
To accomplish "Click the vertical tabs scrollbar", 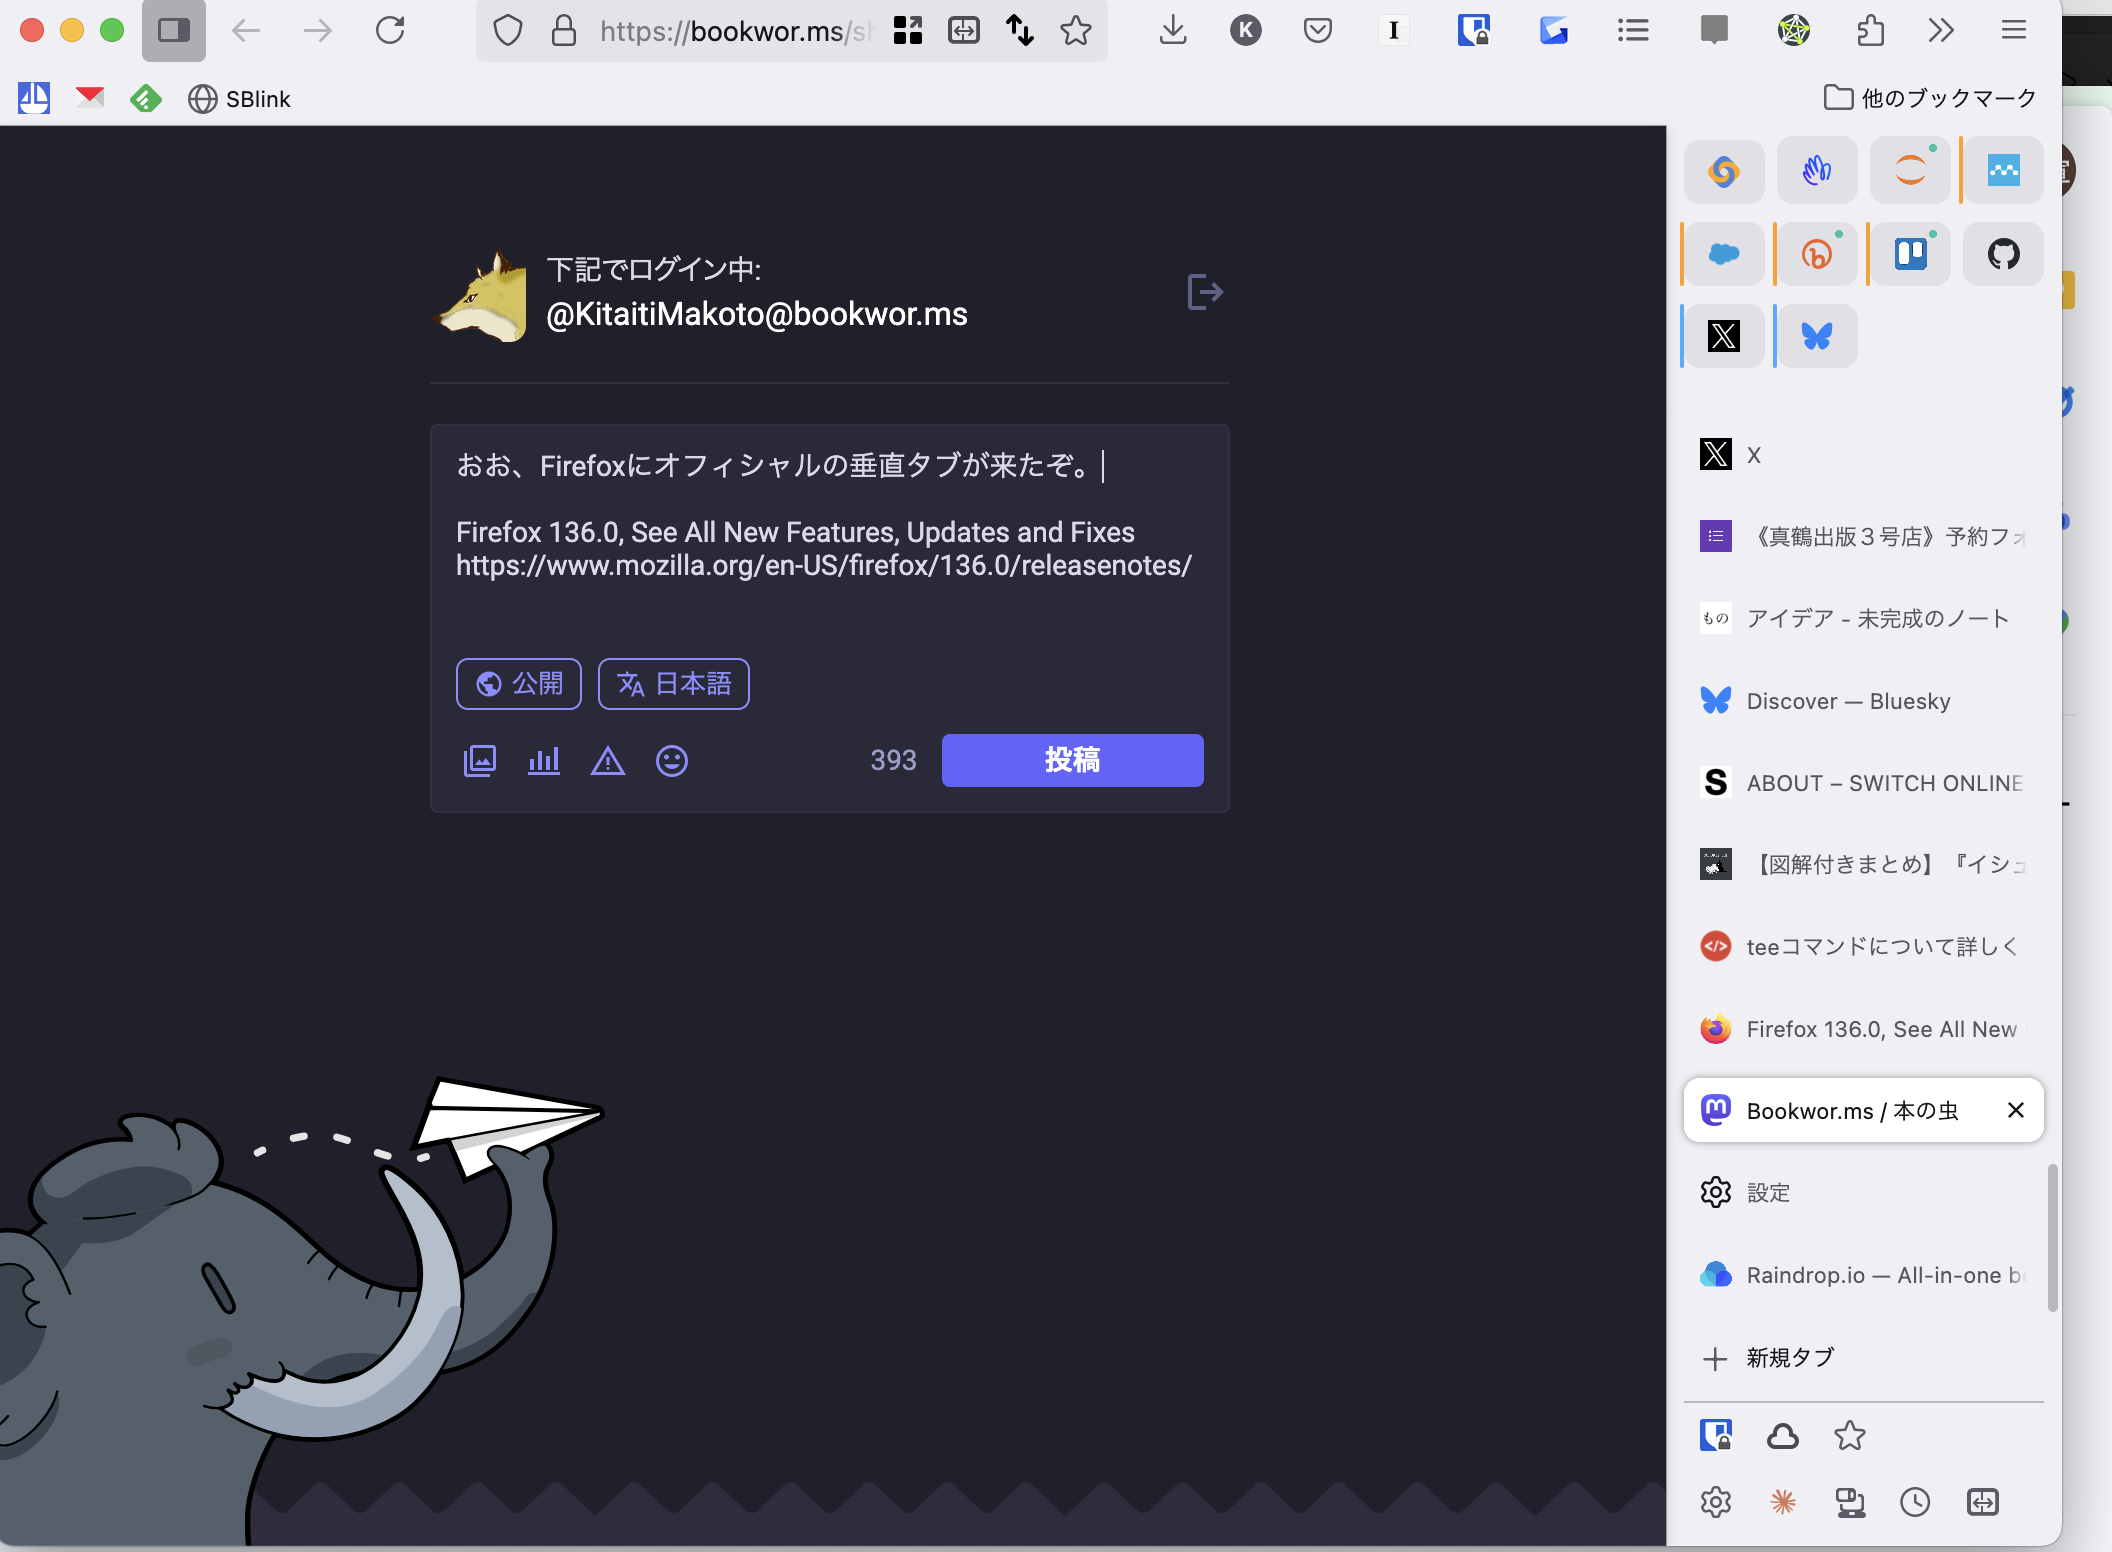I will 2053,1238.
